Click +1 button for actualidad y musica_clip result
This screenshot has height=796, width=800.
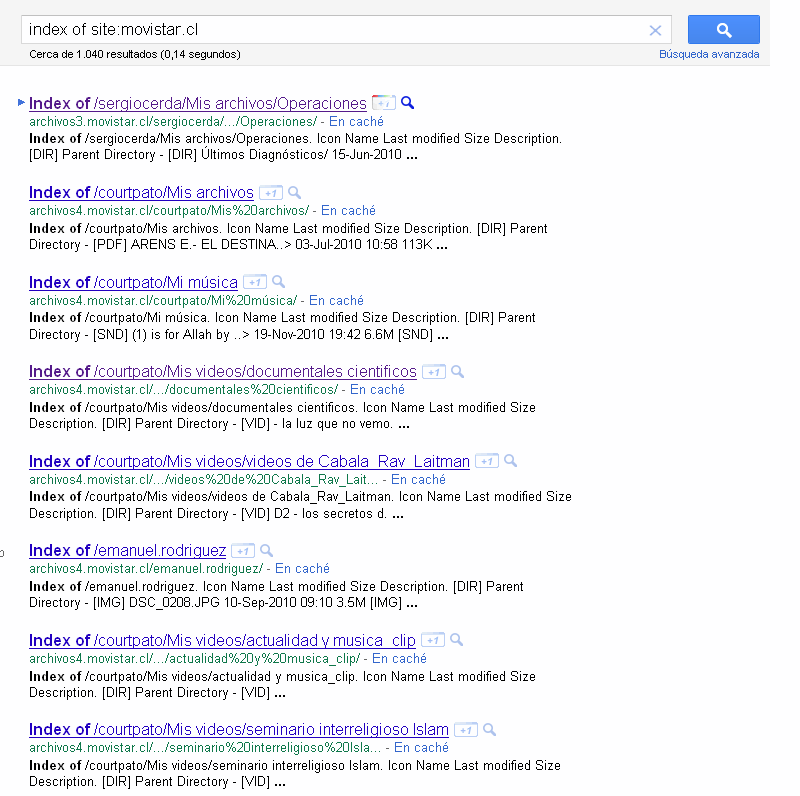pos(433,640)
